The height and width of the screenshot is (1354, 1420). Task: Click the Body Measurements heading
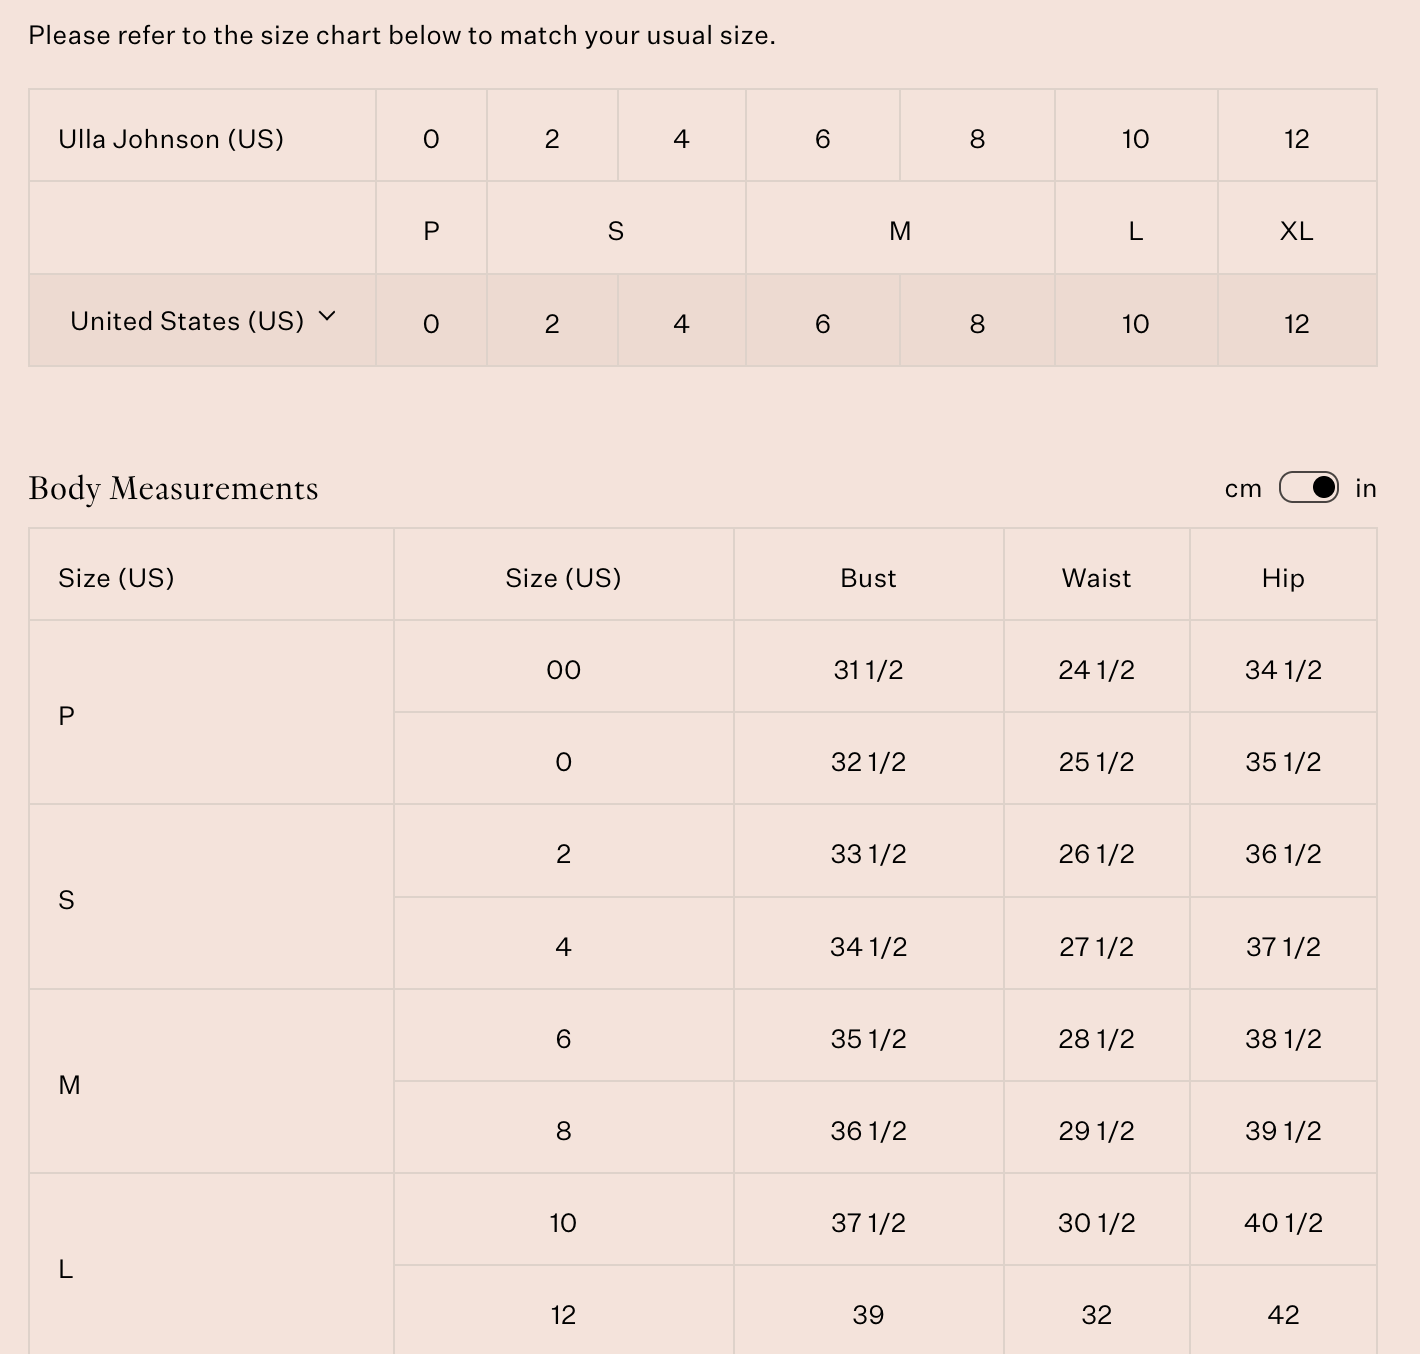tap(174, 488)
